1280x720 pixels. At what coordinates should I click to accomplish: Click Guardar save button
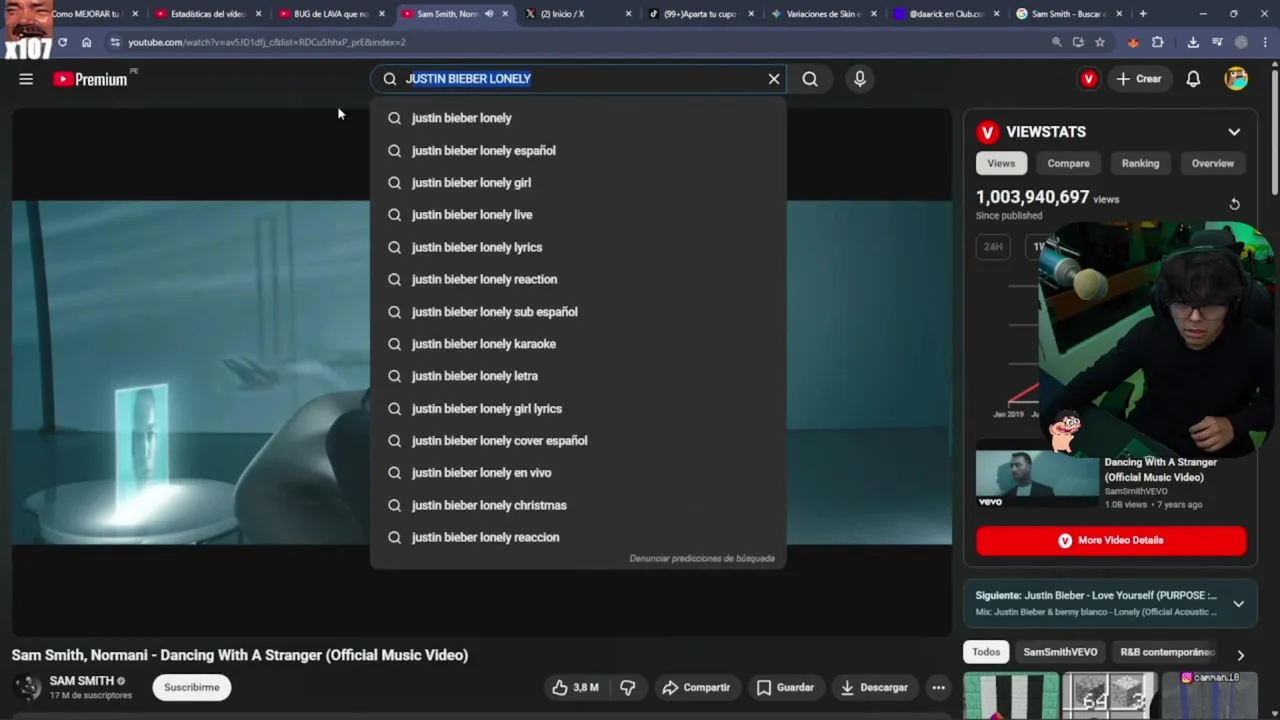785,687
